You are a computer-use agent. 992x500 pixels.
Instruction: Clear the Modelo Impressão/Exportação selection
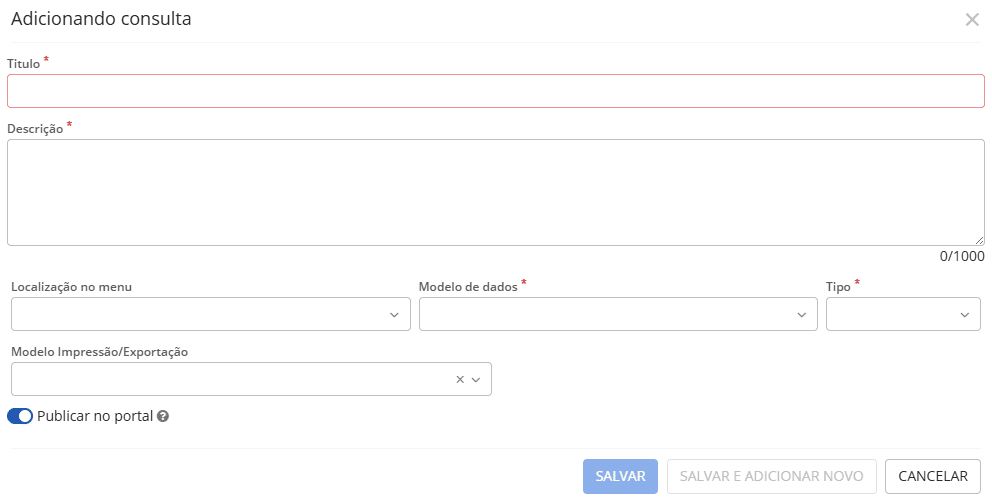point(460,379)
